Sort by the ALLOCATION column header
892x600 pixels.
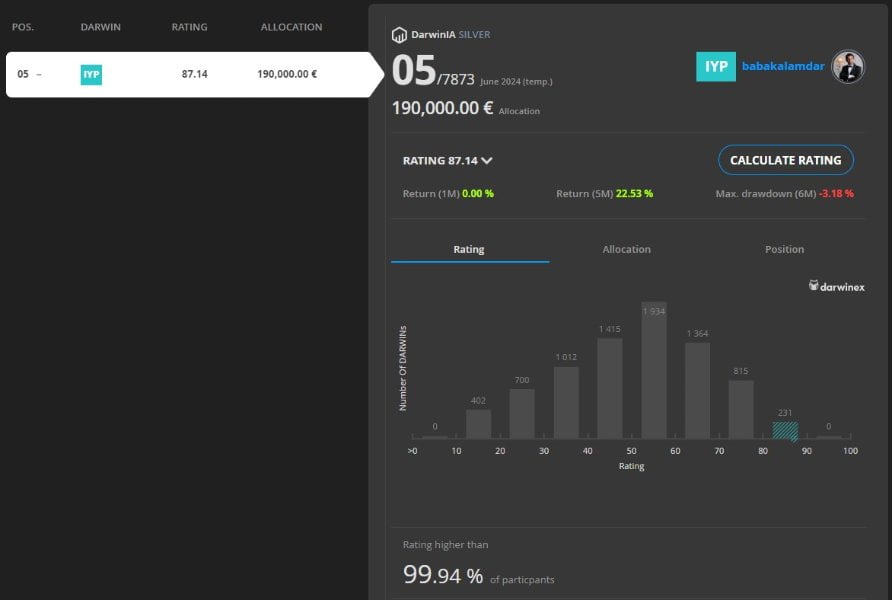tap(291, 27)
